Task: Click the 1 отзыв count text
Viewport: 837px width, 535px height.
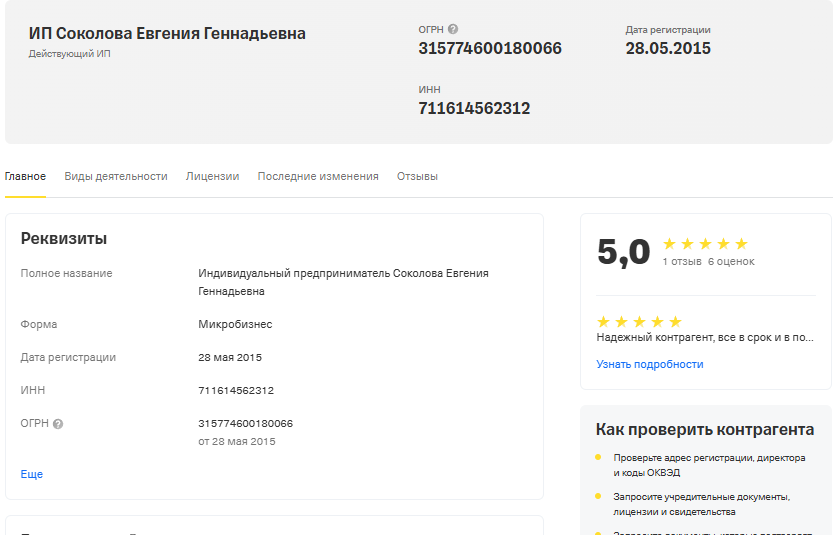Action: [682, 262]
